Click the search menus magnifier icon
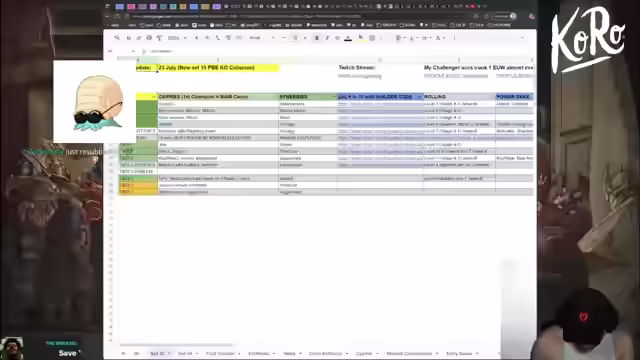640x360 pixels. point(117,38)
